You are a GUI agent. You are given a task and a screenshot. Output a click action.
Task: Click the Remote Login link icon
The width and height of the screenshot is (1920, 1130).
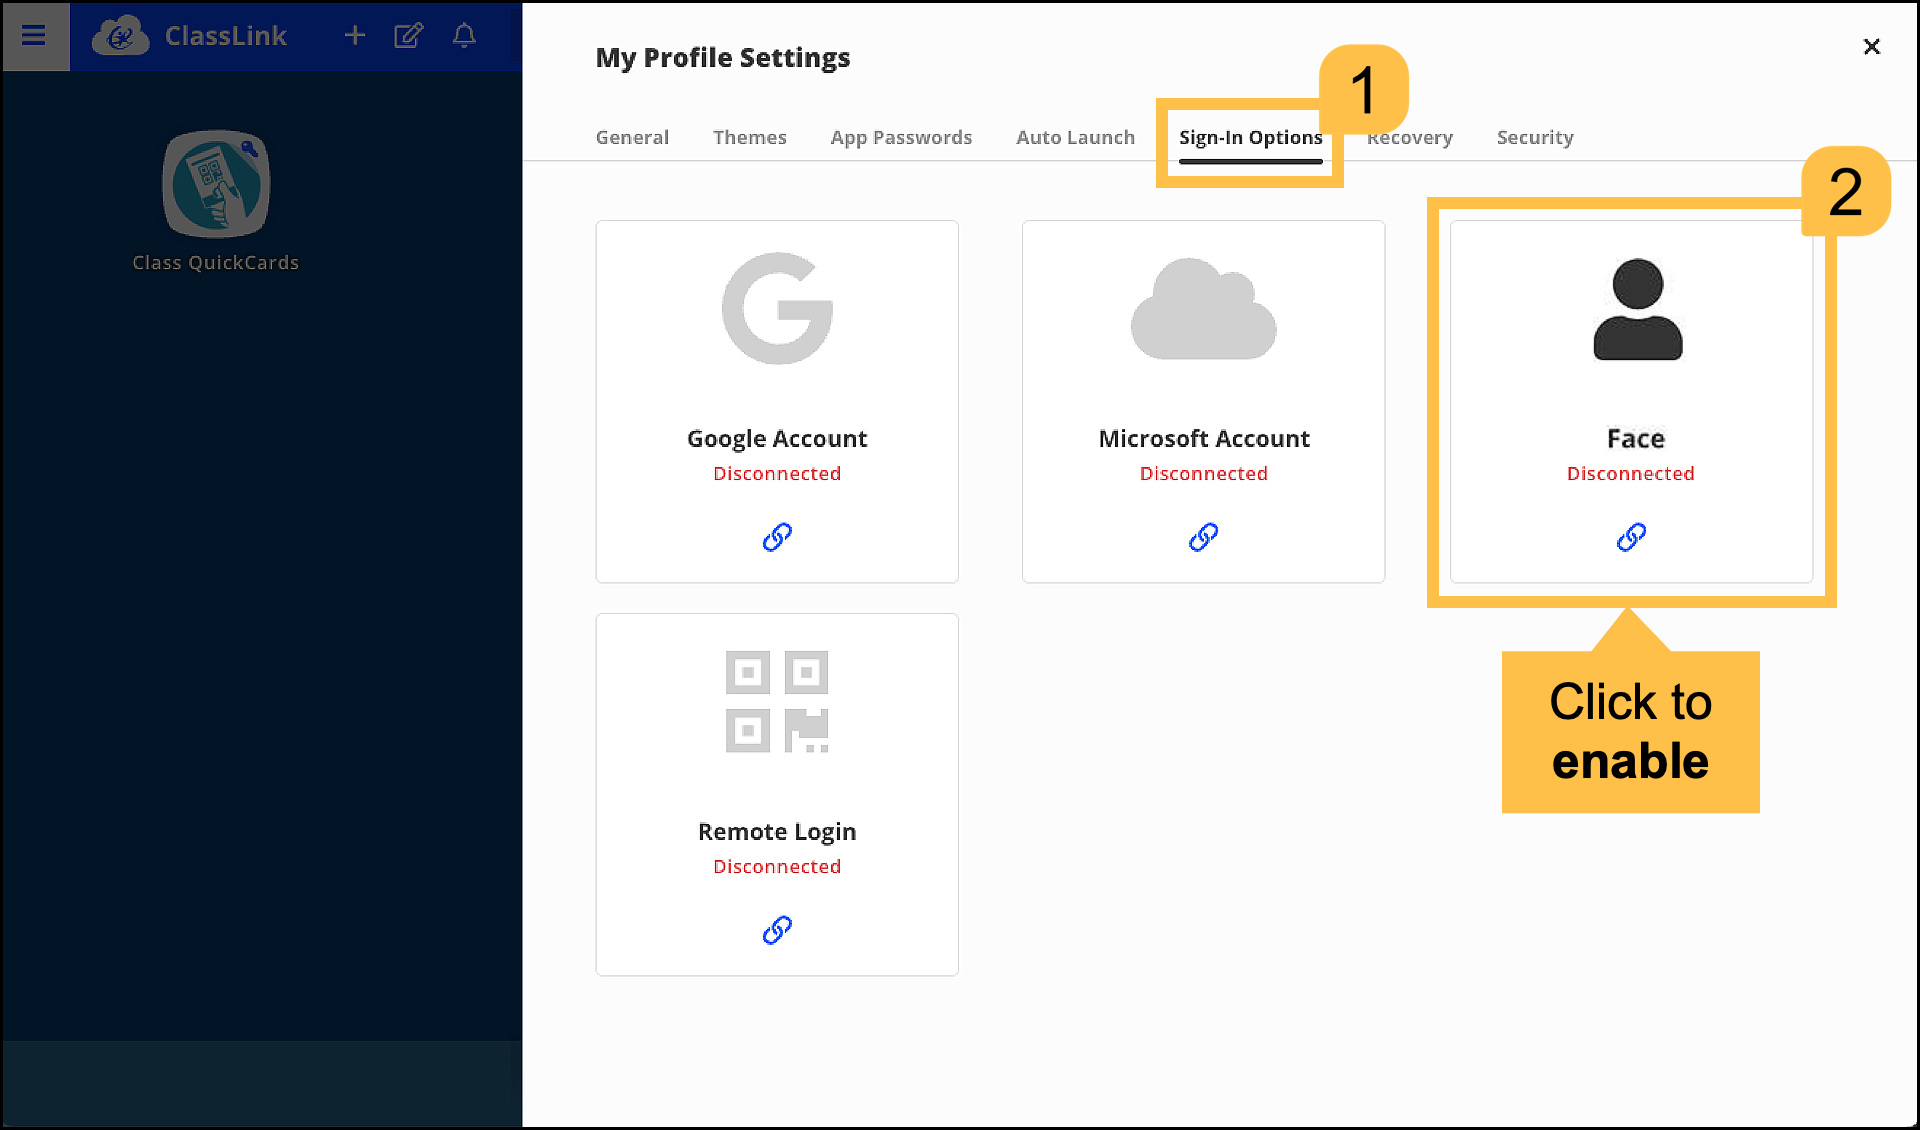coord(777,930)
